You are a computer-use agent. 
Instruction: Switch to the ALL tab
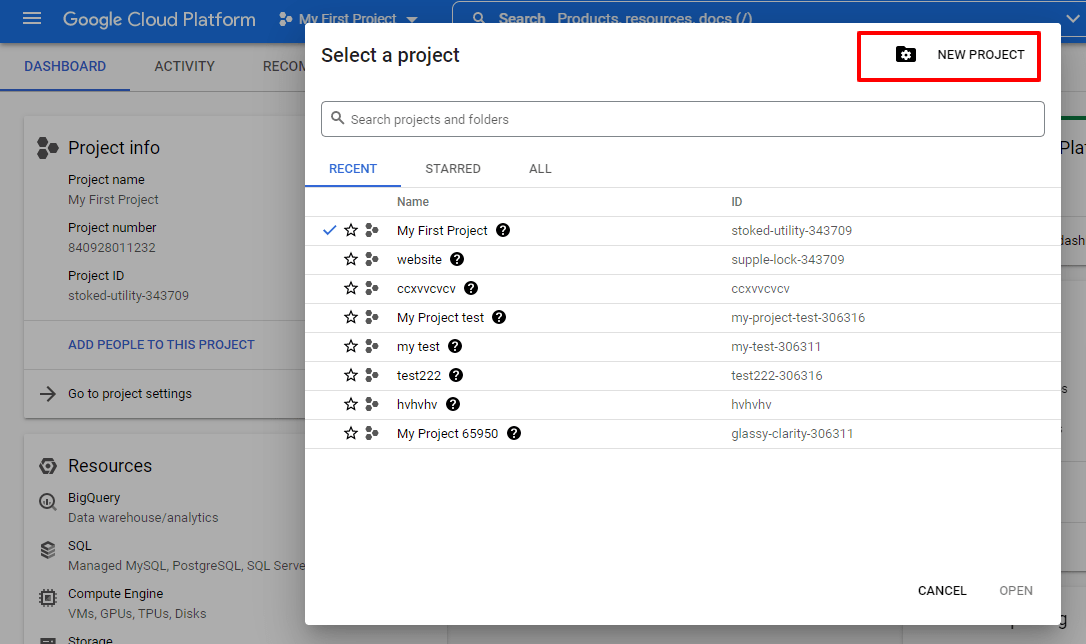540,169
